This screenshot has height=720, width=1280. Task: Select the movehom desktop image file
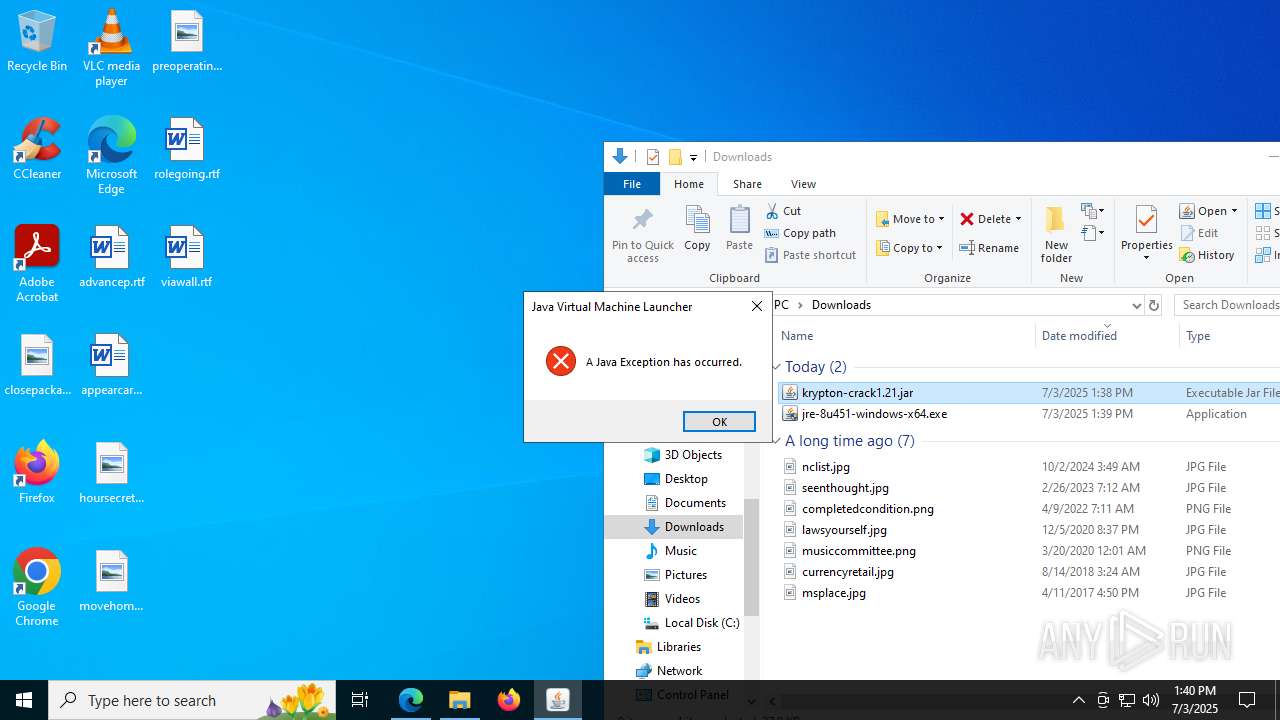(111, 580)
